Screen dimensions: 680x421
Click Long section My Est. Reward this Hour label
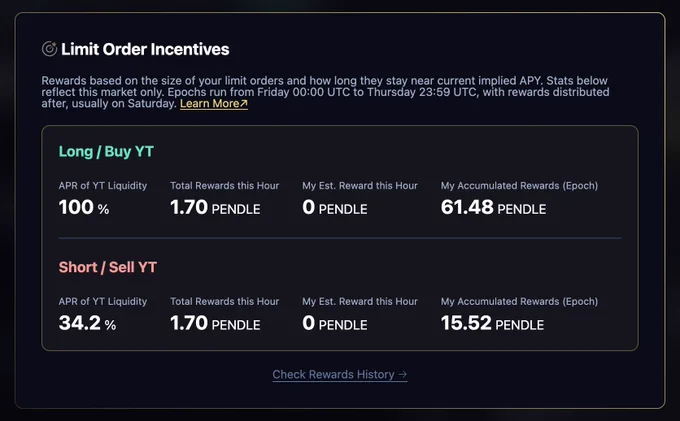[360, 186]
